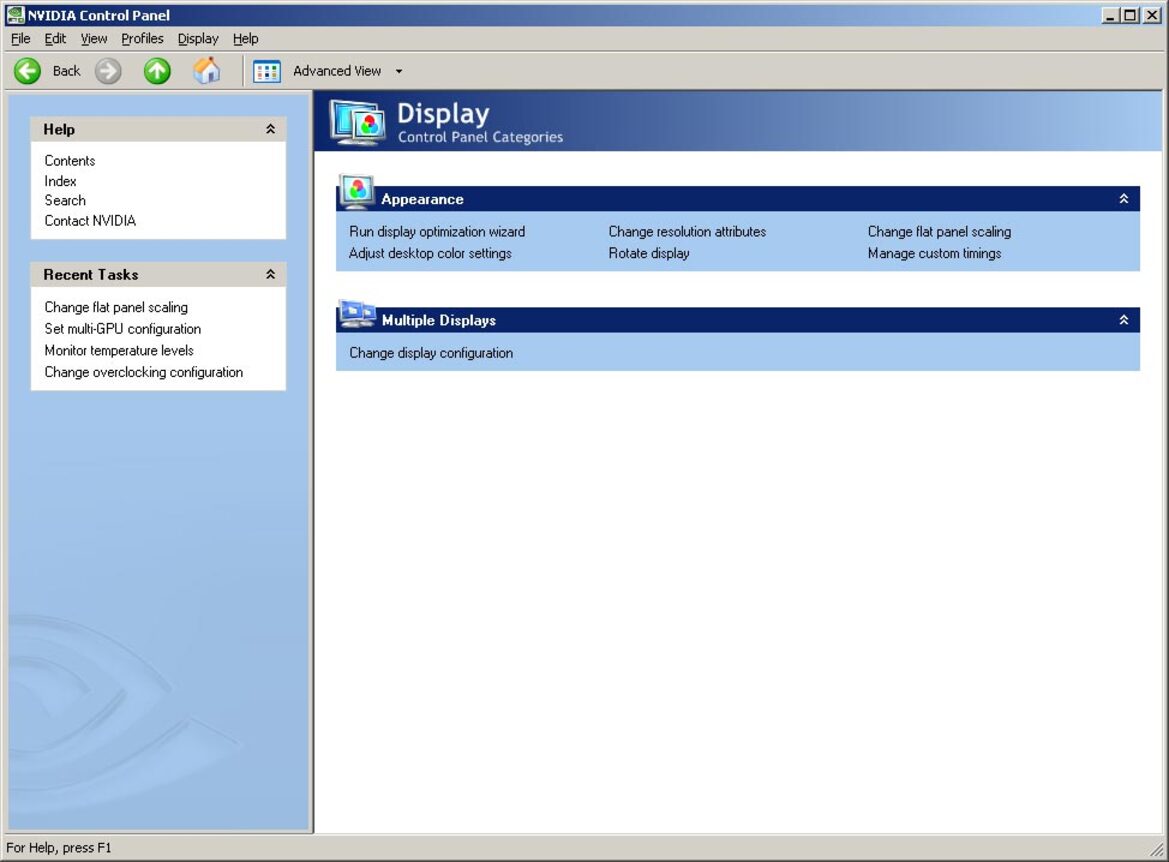Open Manage custom timings
Screen dimensions: 1169x862
pyautogui.click(x=934, y=254)
